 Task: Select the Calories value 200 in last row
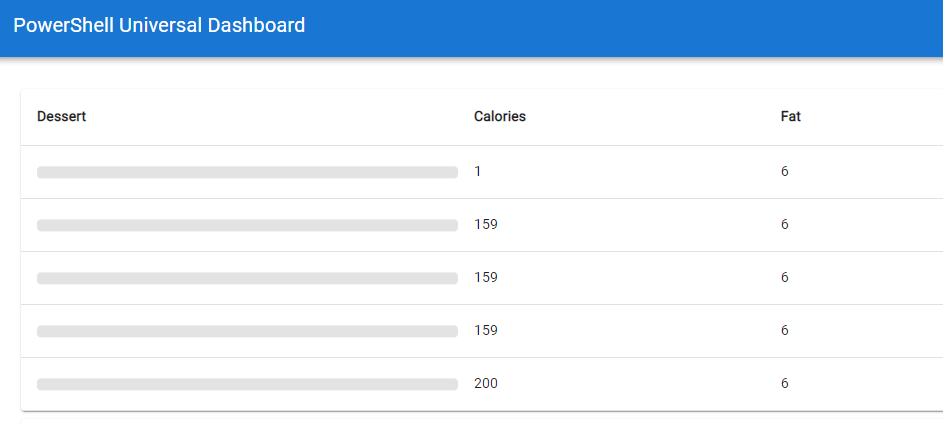[485, 384]
